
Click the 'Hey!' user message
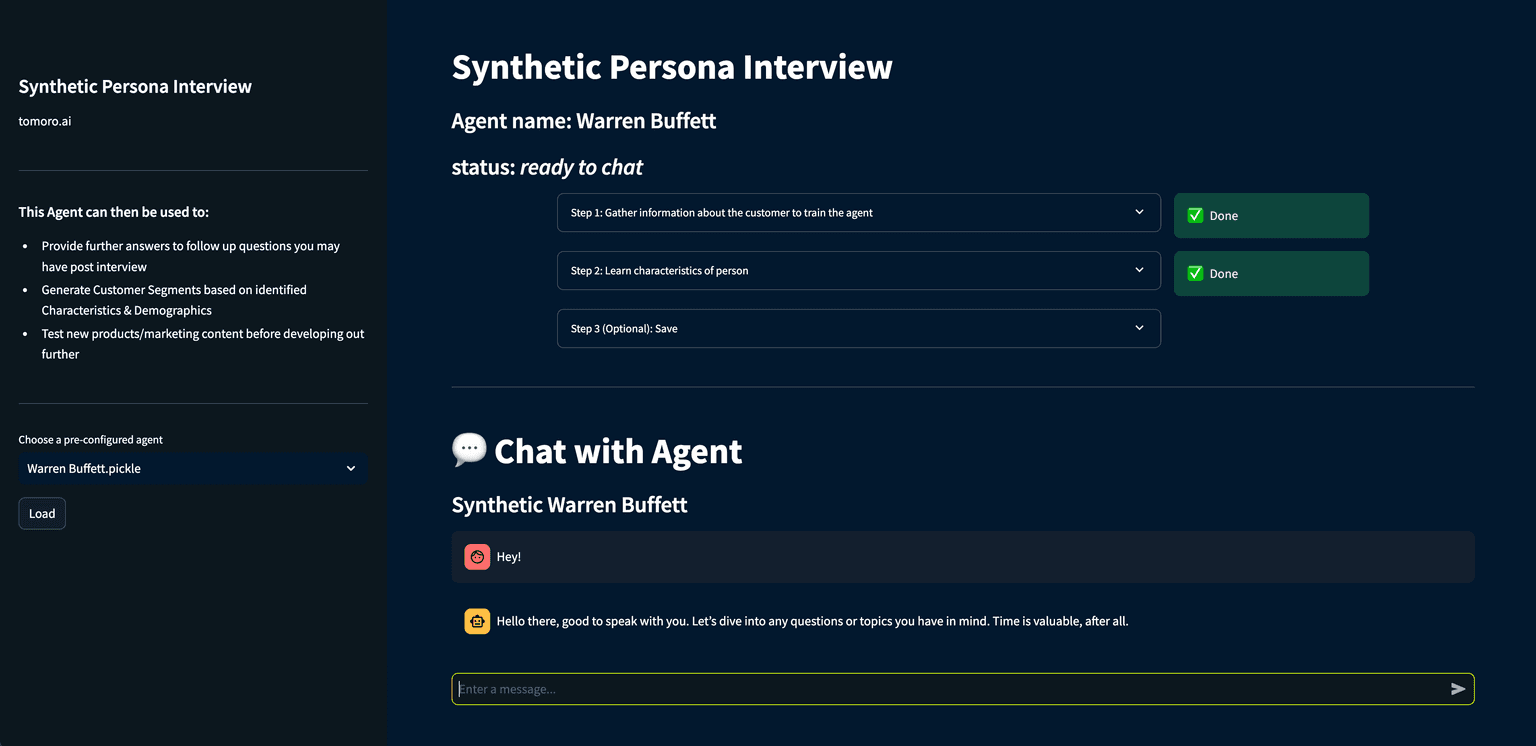point(509,557)
